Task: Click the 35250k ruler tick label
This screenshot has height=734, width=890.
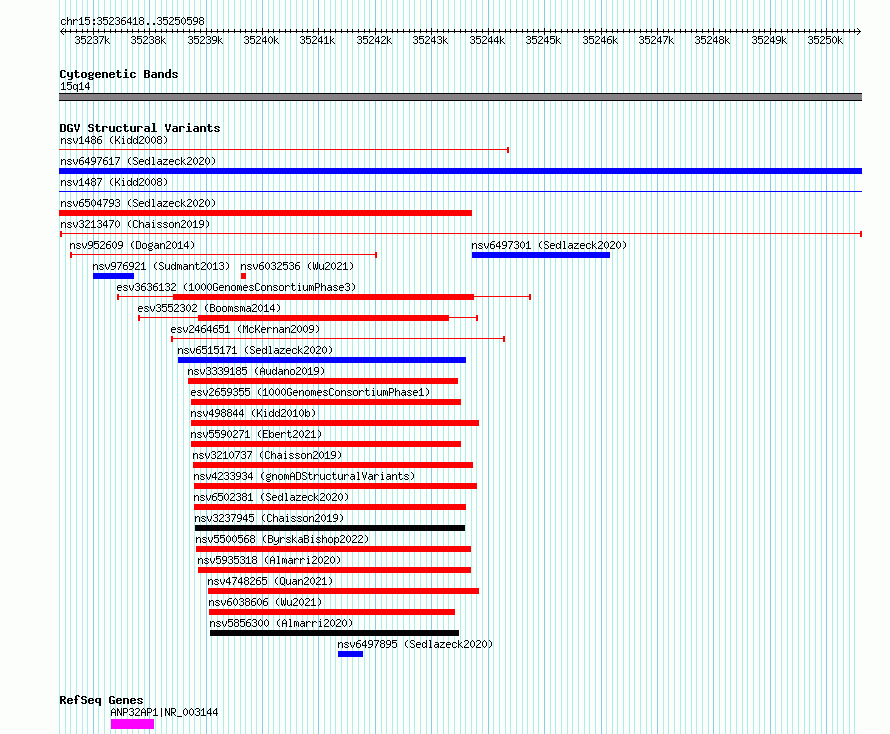Action: click(825, 40)
